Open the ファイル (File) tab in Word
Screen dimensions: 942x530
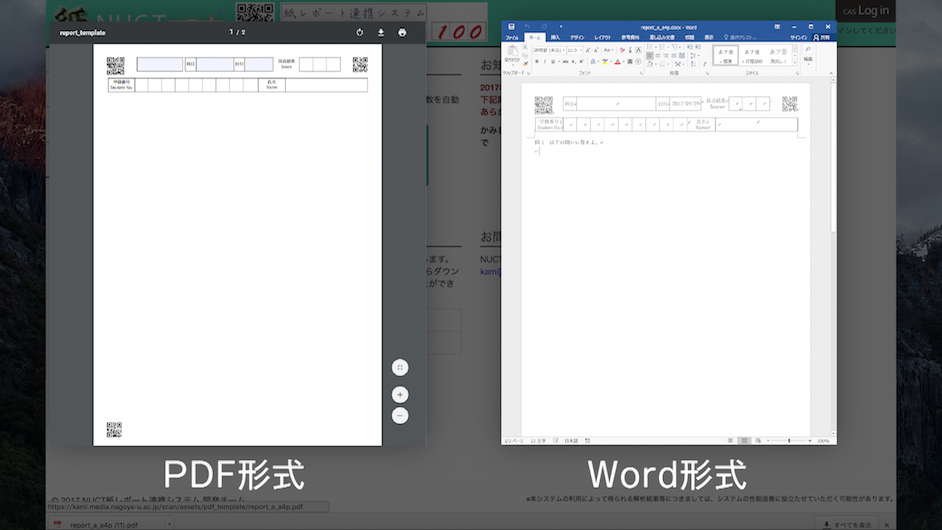click(512, 38)
